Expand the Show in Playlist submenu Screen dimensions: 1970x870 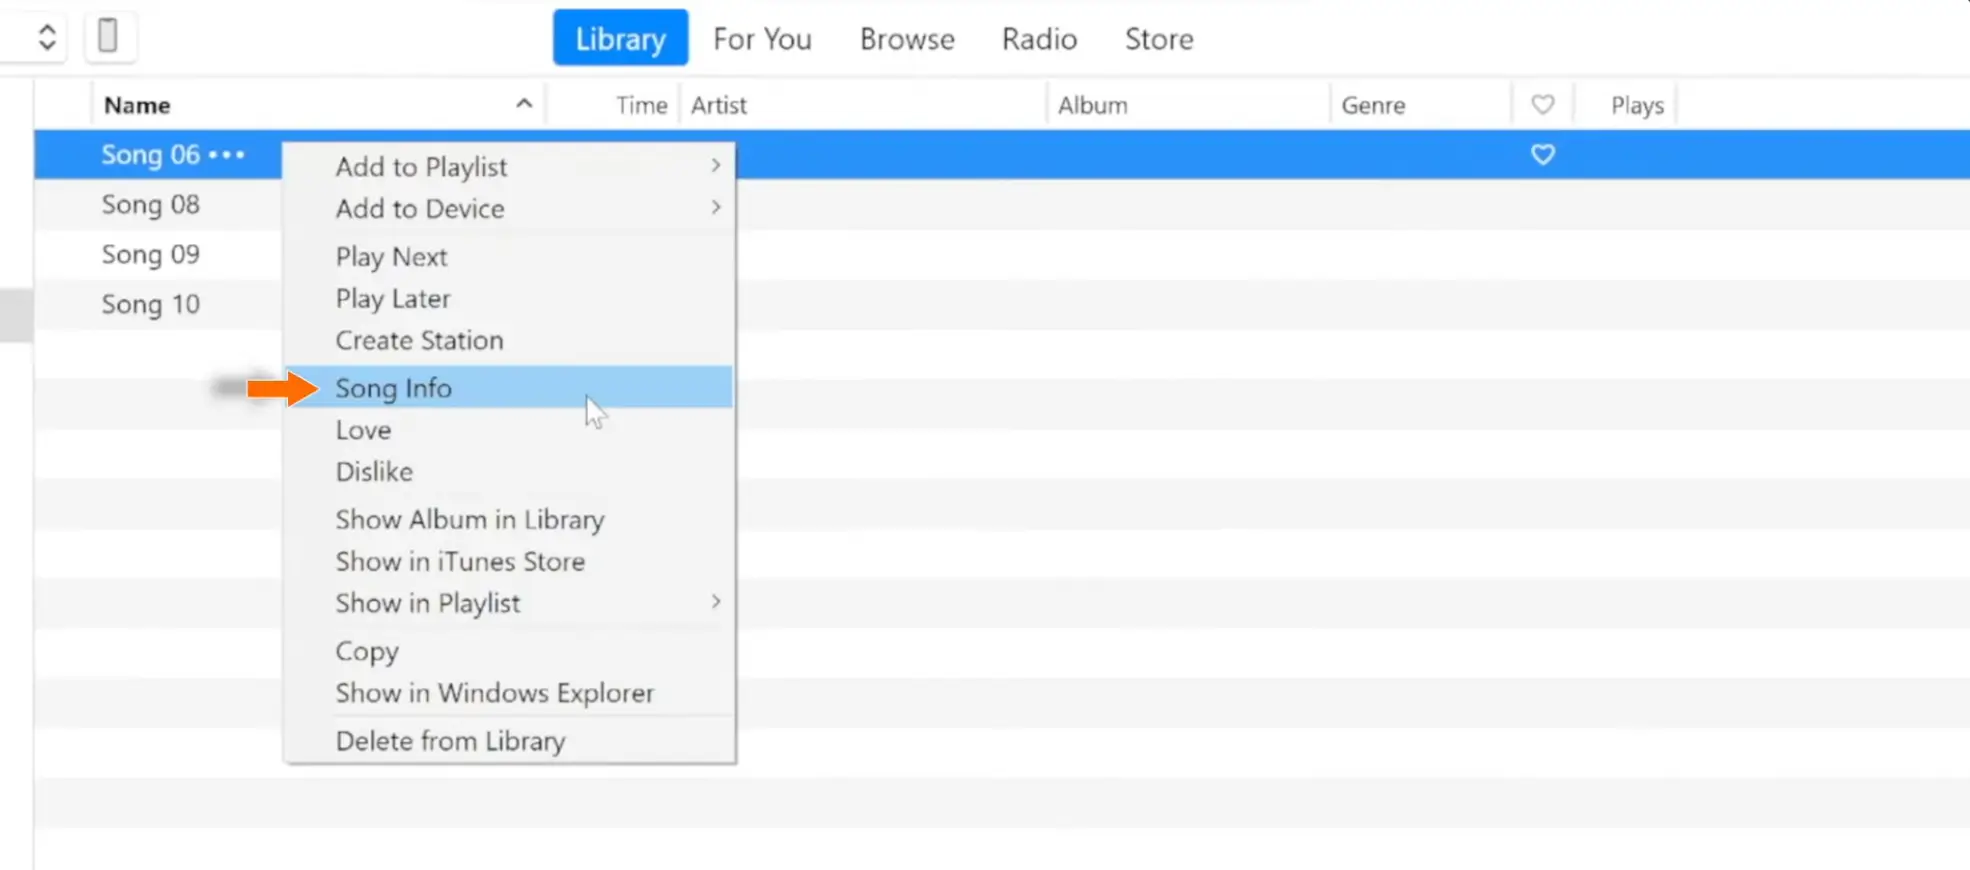coord(509,603)
